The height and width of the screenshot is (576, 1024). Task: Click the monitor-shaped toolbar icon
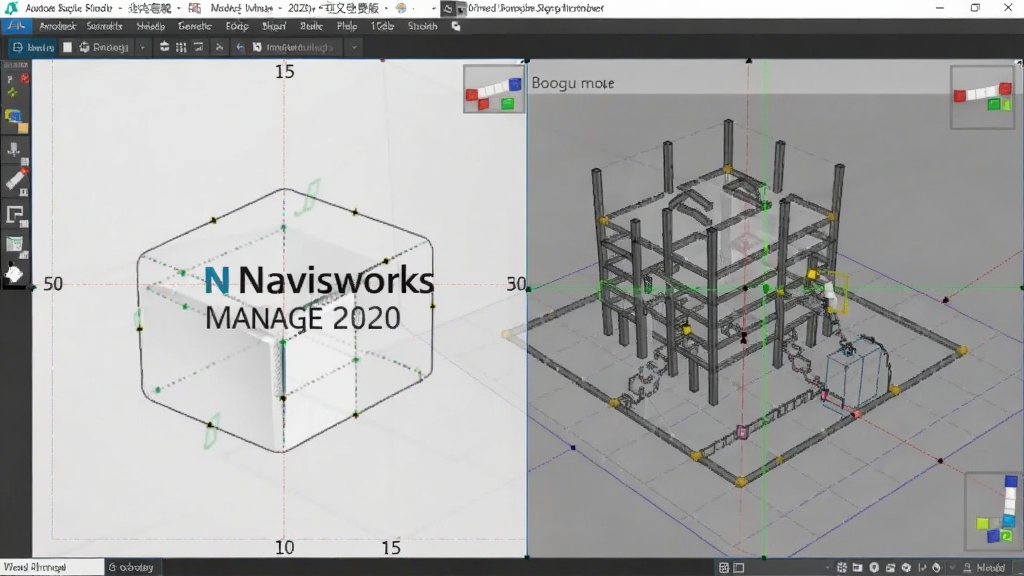click(x=199, y=47)
